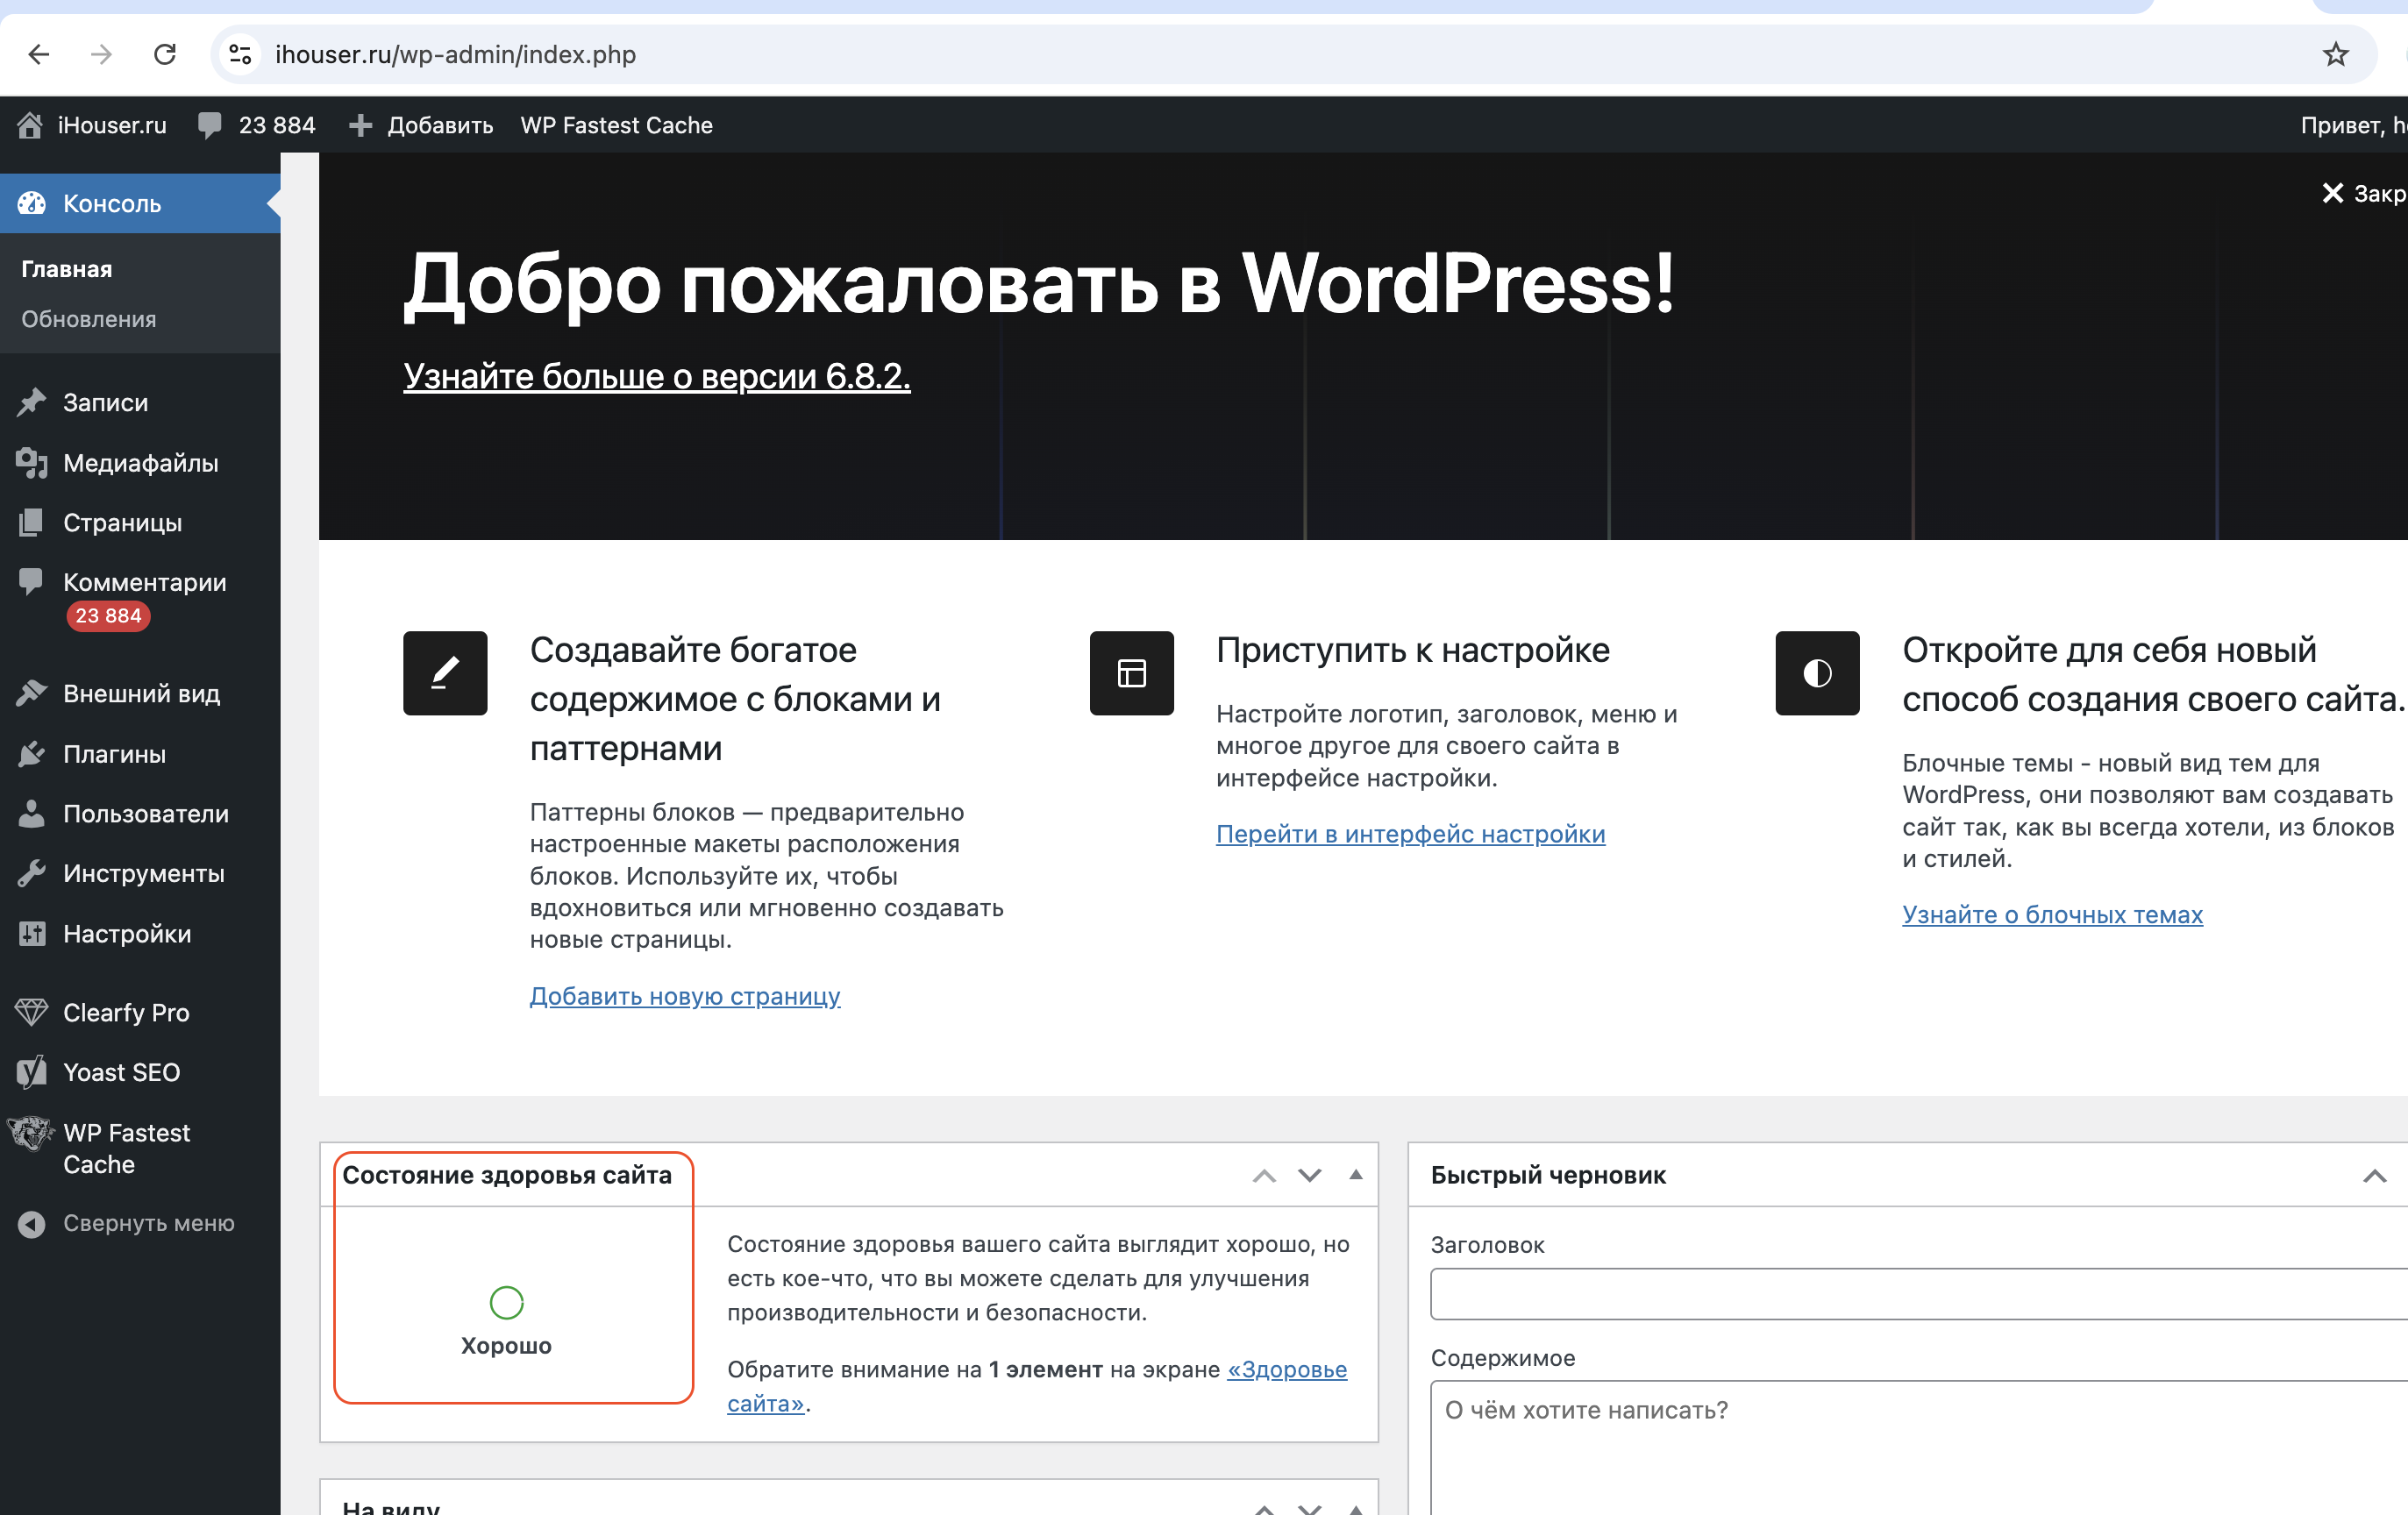The width and height of the screenshot is (2408, 1515).
Task: Click the browser reload icon
Action: click(165, 54)
